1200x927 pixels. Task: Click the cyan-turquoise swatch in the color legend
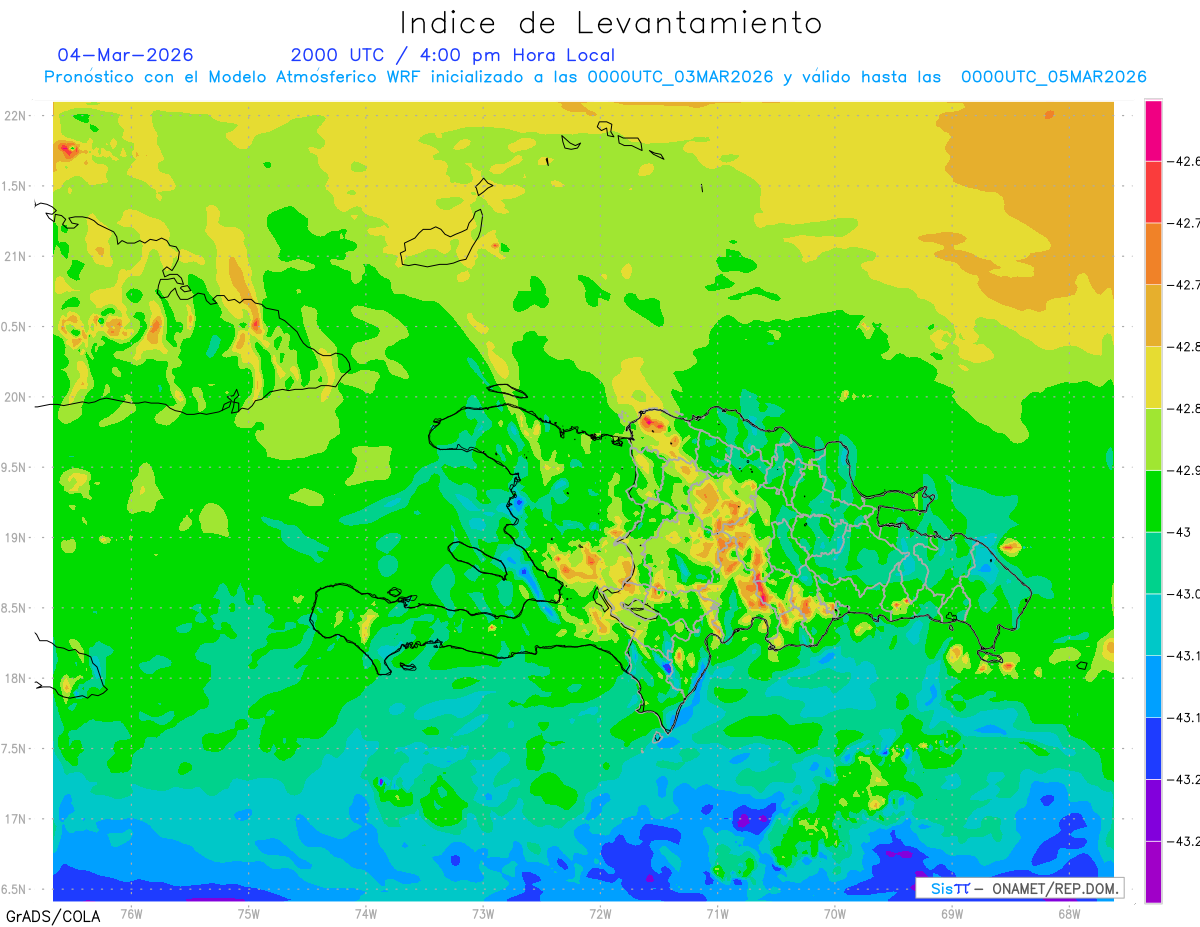(x=1153, y=624)
